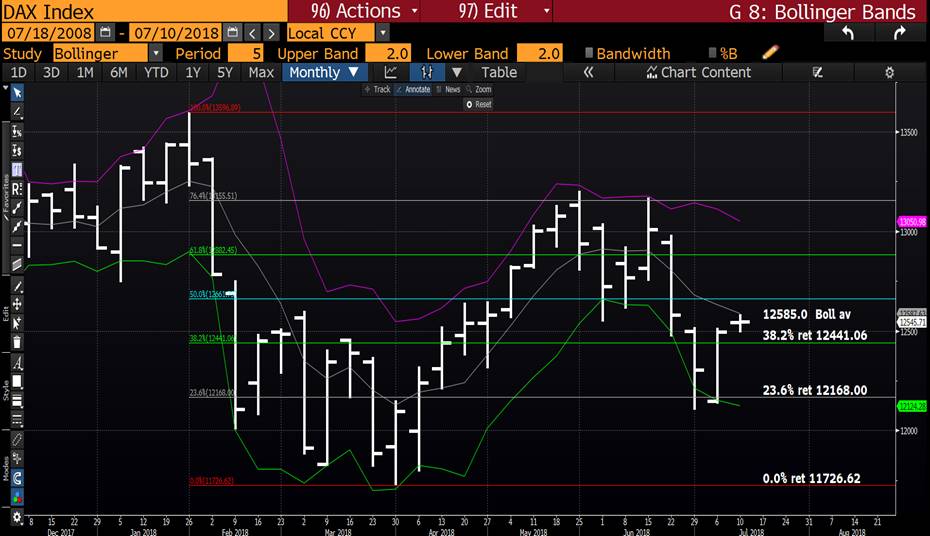Toggle the Zoom option on the chart
Image resolution: width=930 pixels, height=536 pixels.
479,90
